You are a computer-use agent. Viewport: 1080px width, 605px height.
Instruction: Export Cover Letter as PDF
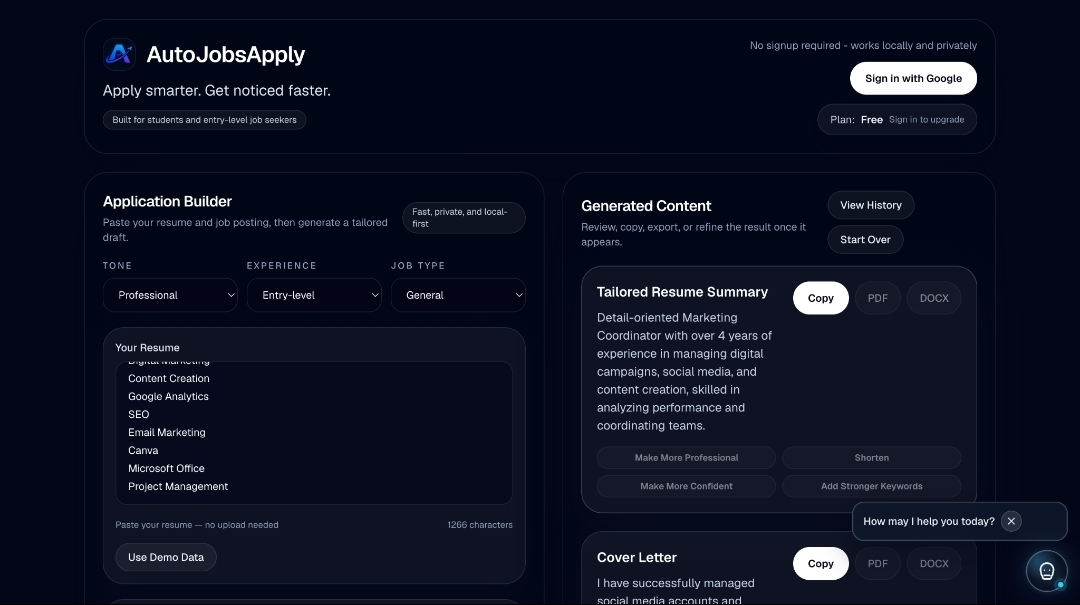(x=878, y=564)
